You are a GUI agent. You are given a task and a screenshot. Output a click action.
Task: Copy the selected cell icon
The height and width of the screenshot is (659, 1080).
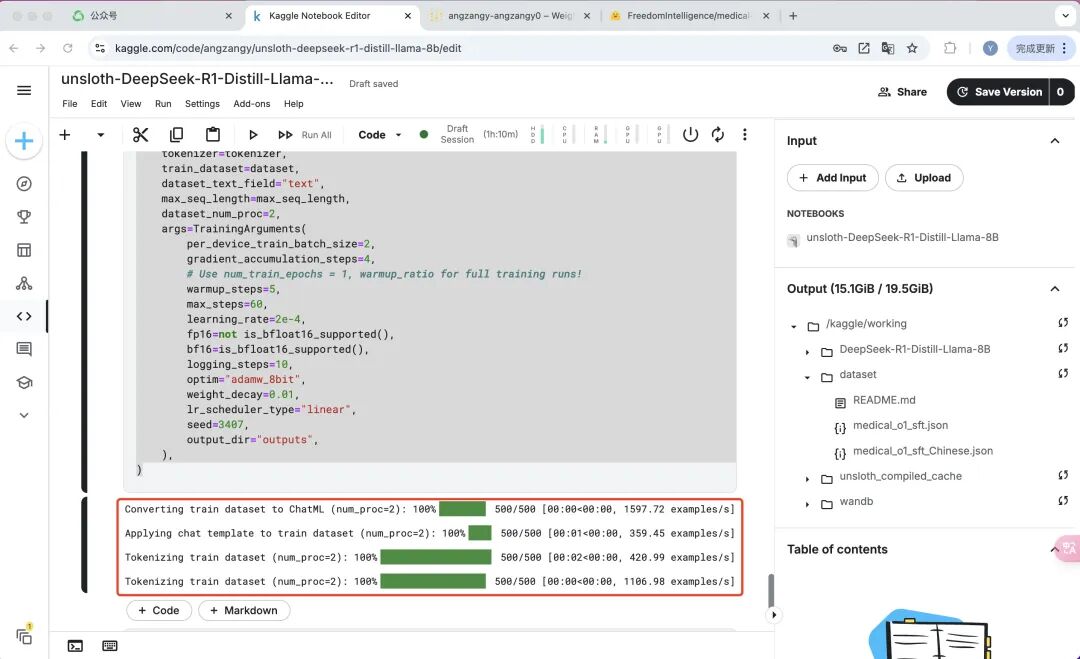tap(176, 135)
